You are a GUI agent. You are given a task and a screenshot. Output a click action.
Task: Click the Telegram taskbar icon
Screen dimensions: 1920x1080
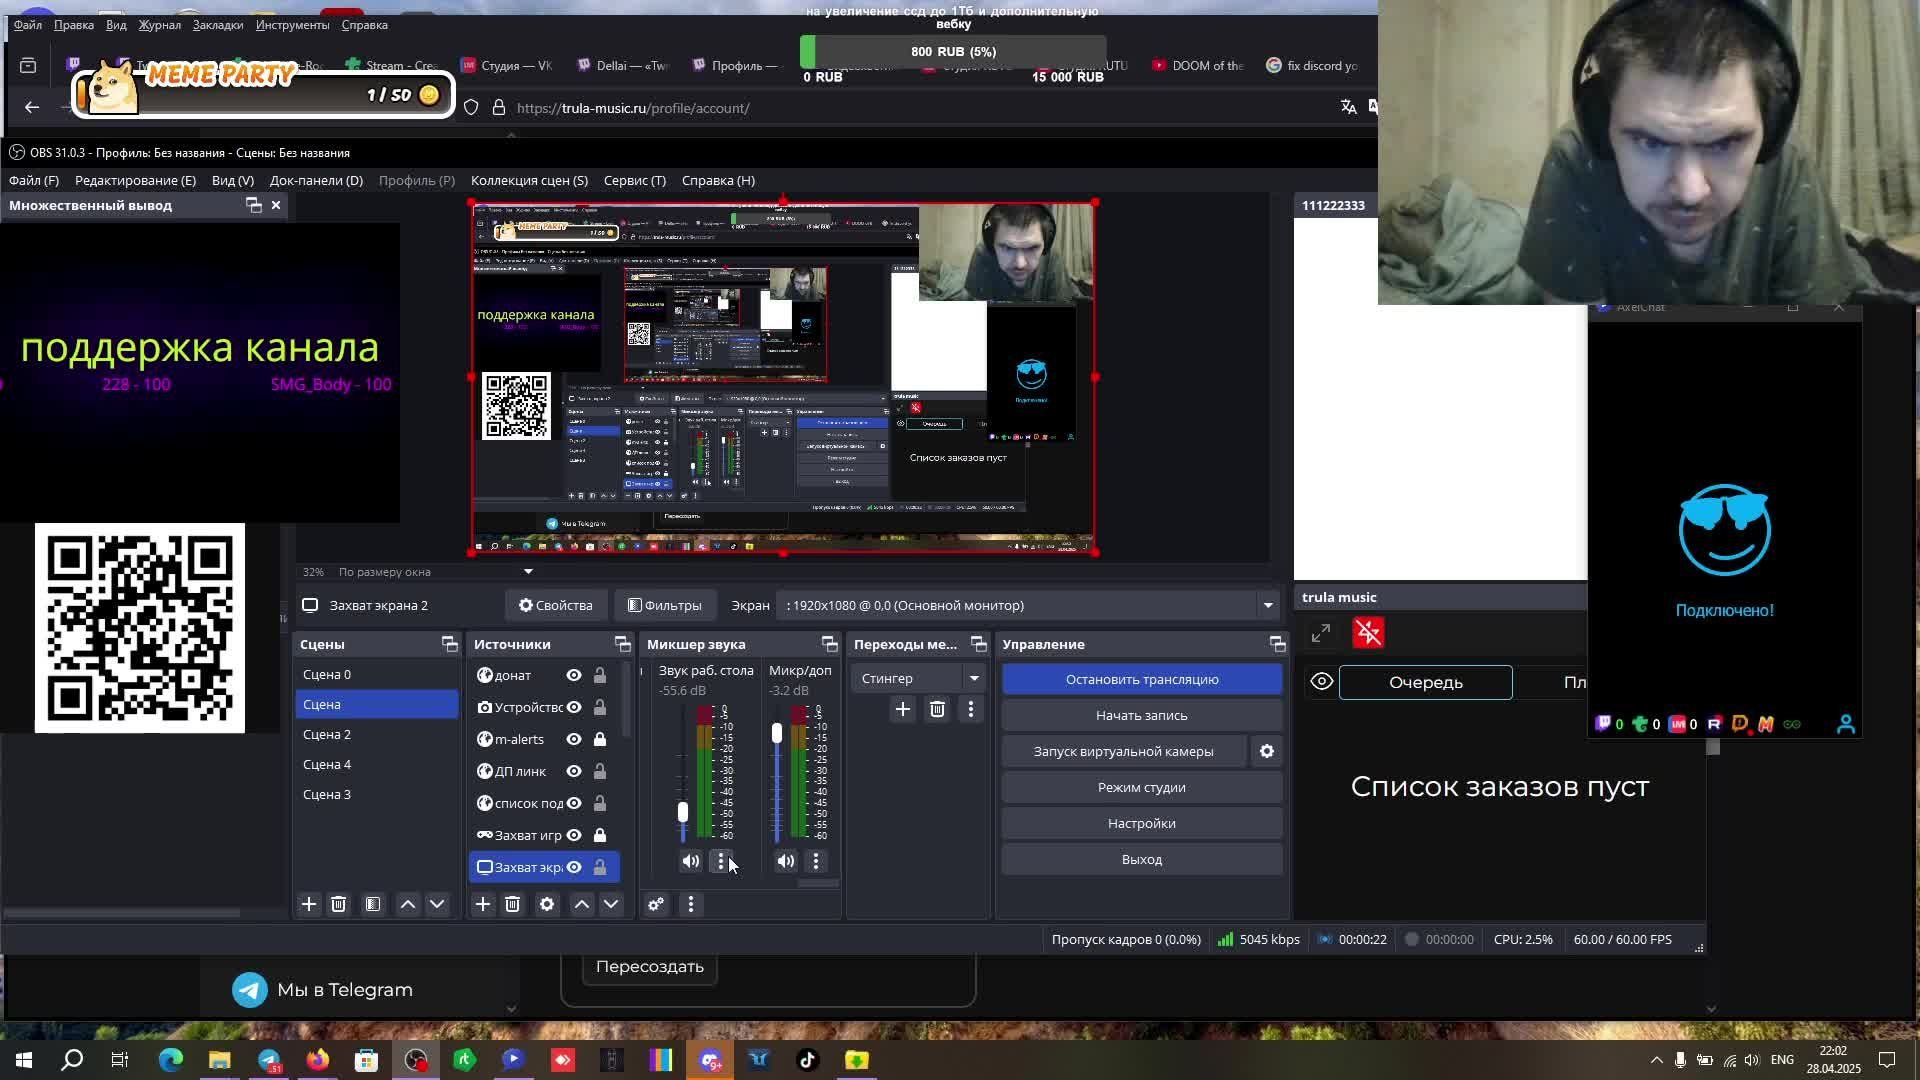(x=269, y=1060)
